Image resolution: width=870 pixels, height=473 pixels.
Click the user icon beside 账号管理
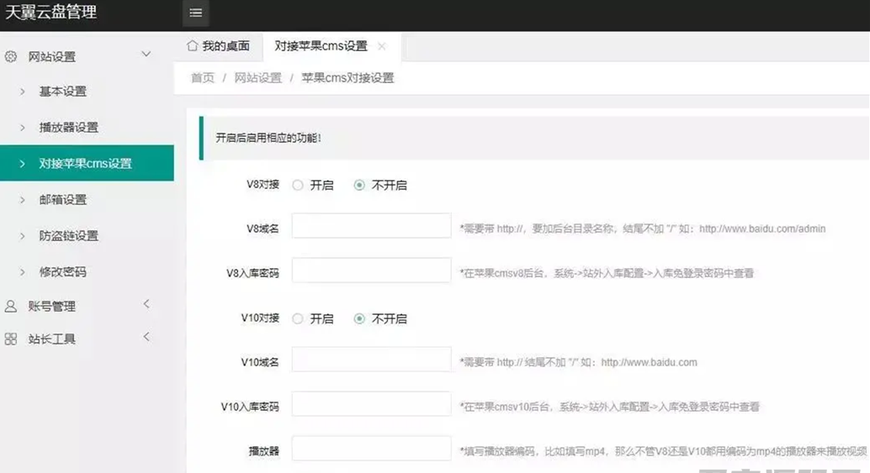11,306
